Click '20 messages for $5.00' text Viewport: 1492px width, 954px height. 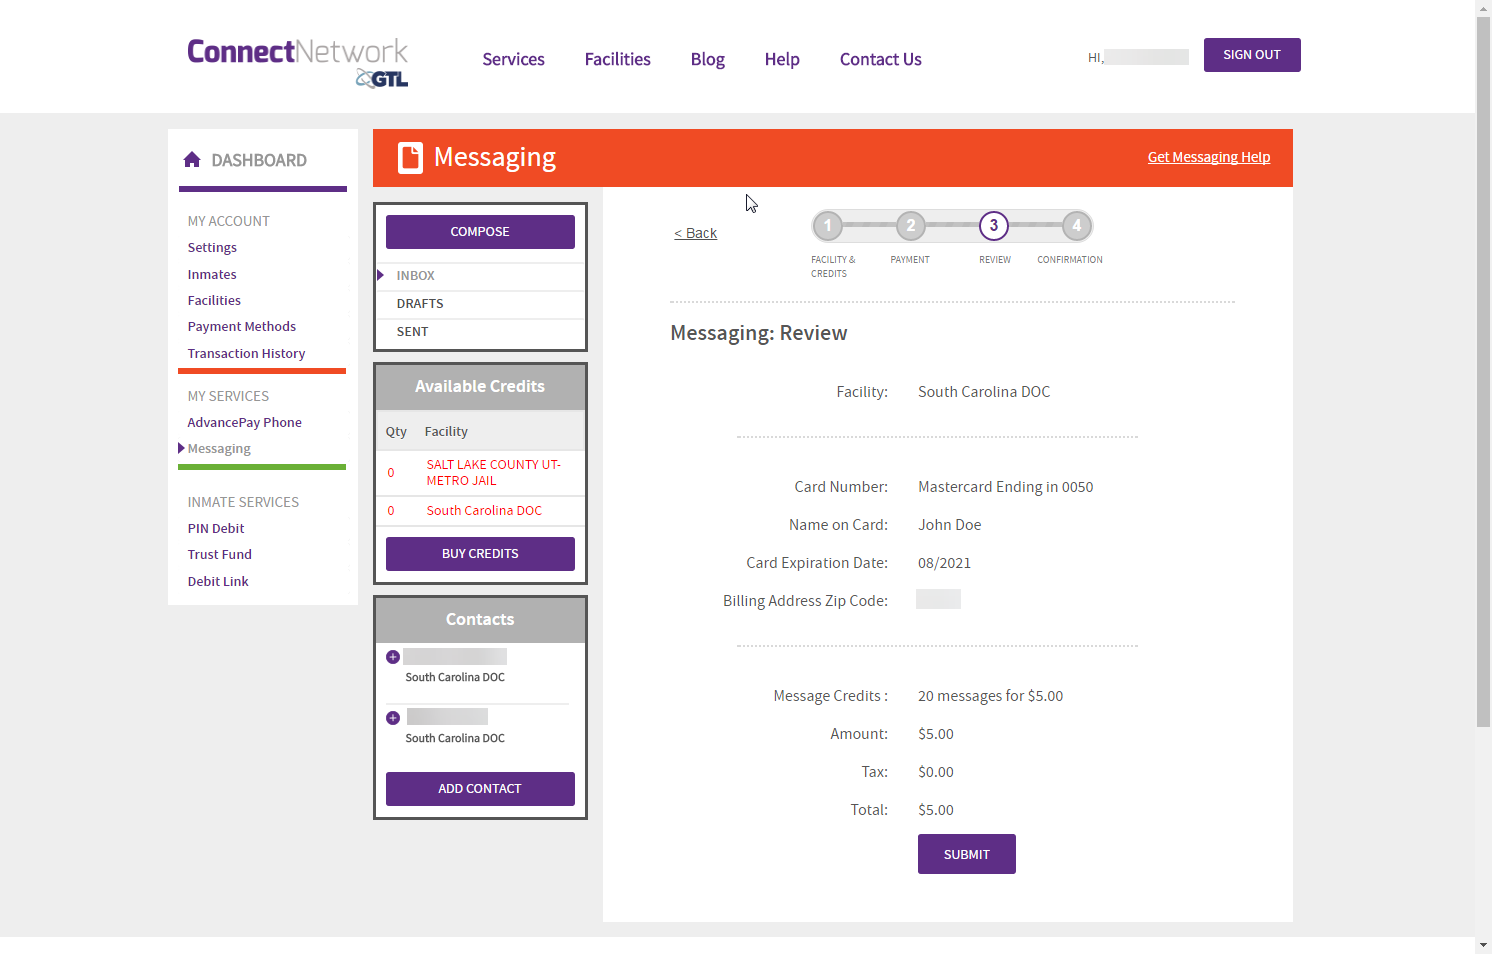tap(990, 696)
